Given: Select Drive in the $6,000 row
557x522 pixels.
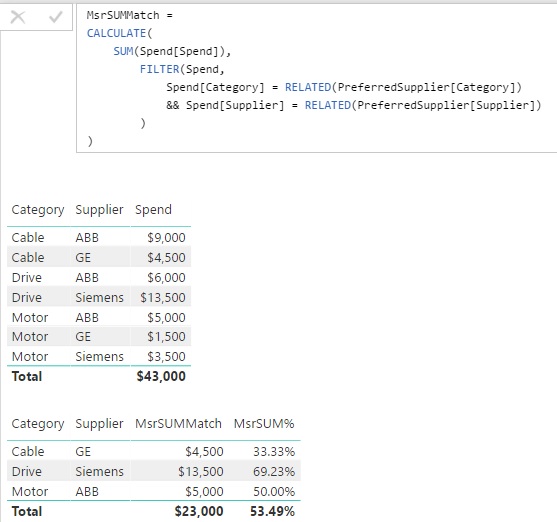Looking at the screenshot, I should [27, 278].
